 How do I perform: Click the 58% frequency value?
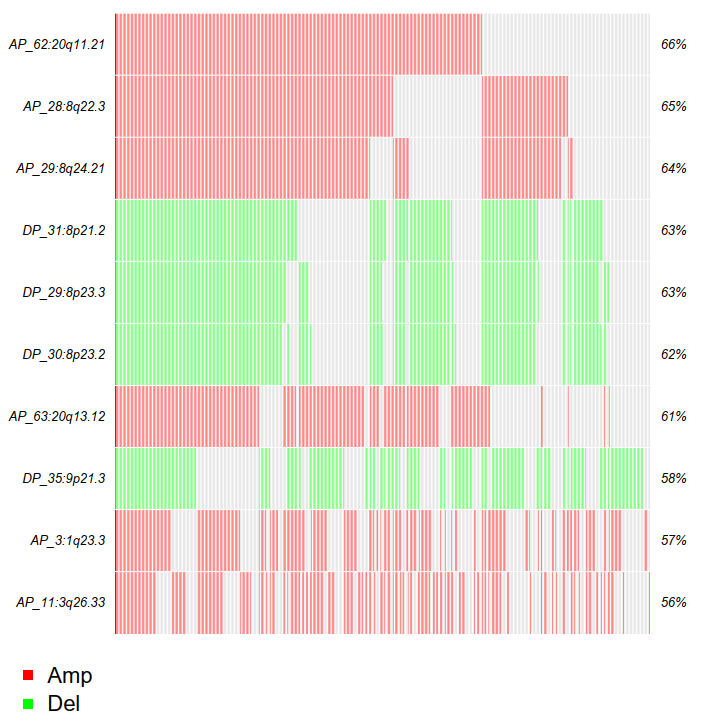tap(674, 478)
